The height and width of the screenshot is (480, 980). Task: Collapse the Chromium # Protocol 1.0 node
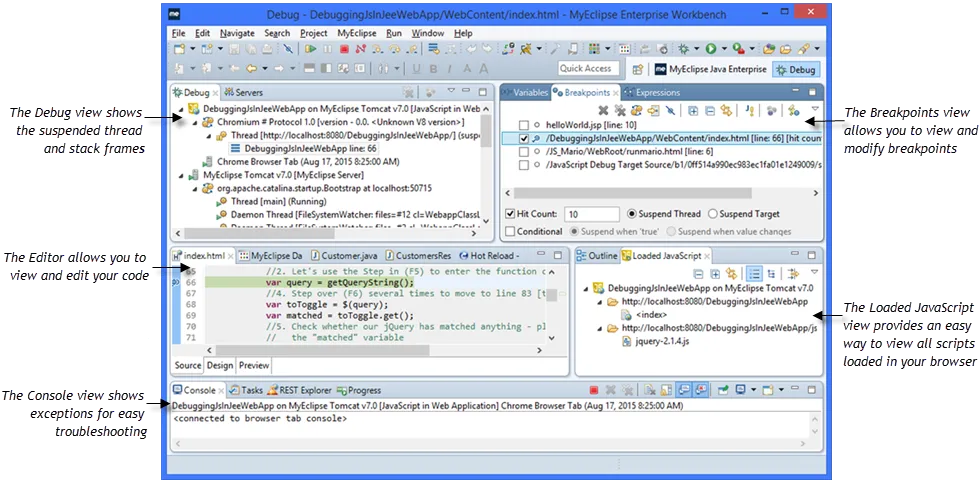(194, 122)
